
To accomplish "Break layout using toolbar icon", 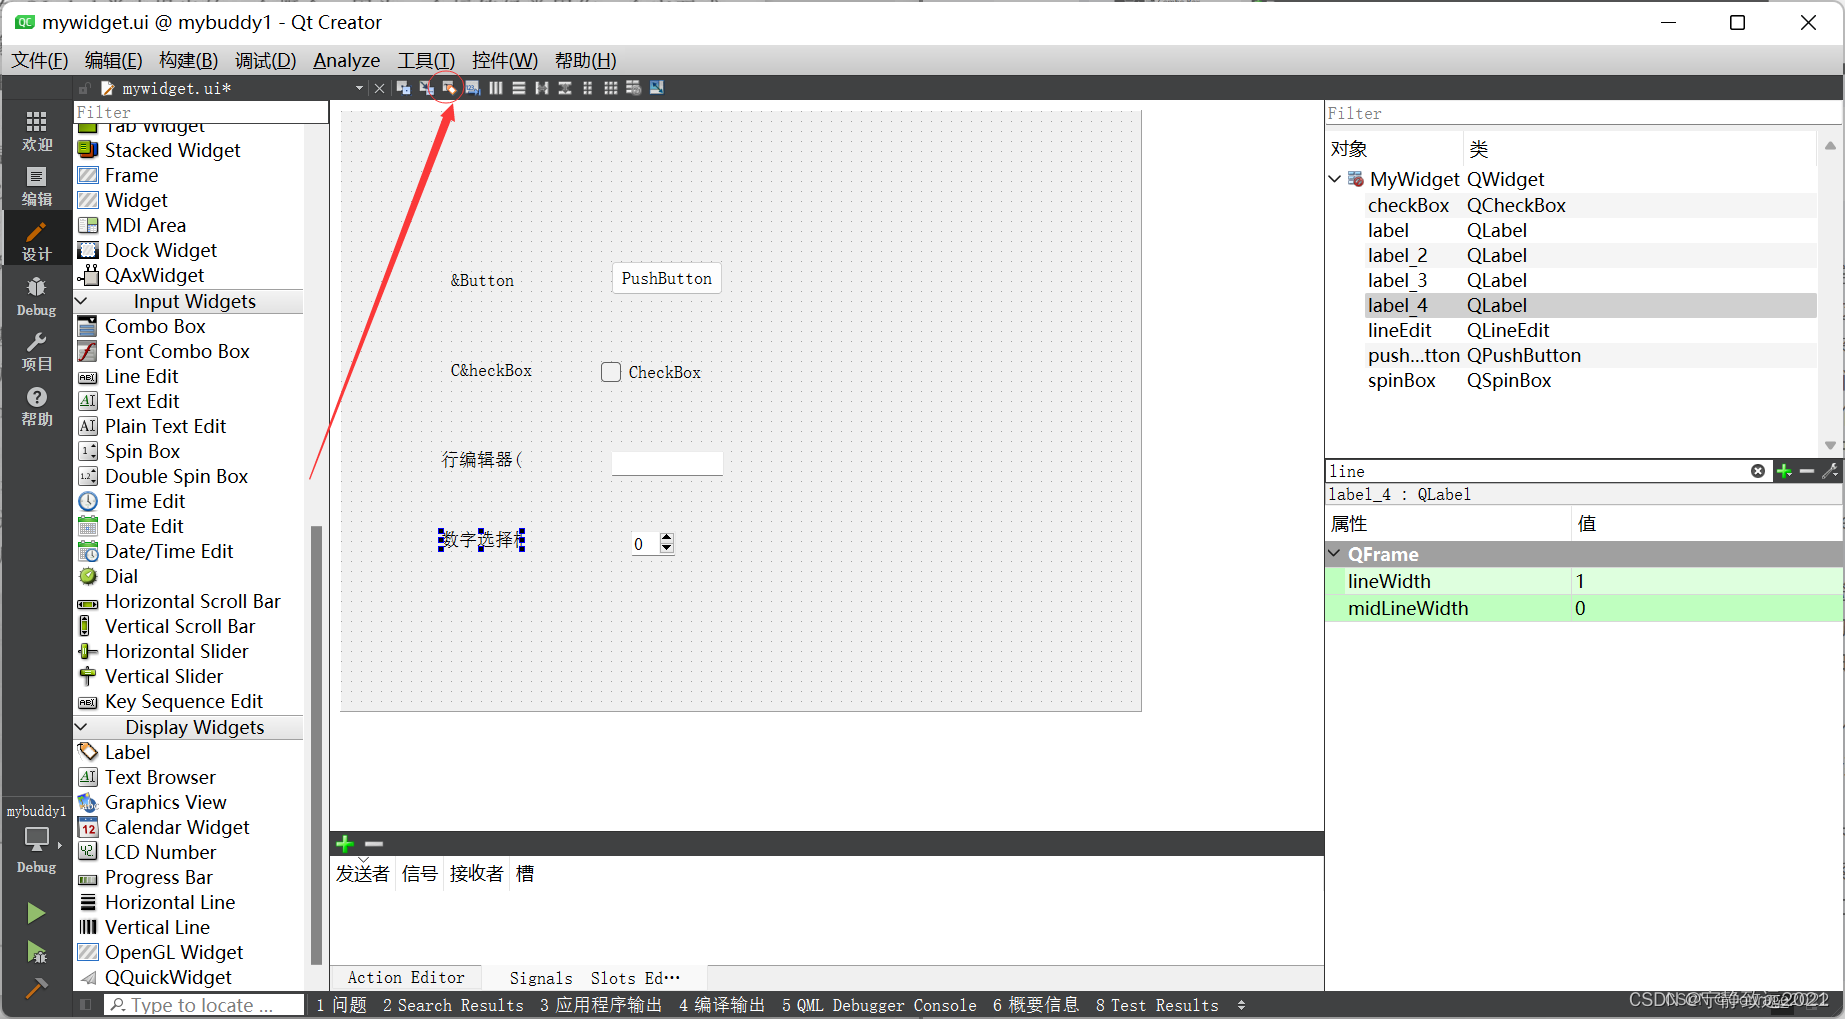I will click(633, 88).
